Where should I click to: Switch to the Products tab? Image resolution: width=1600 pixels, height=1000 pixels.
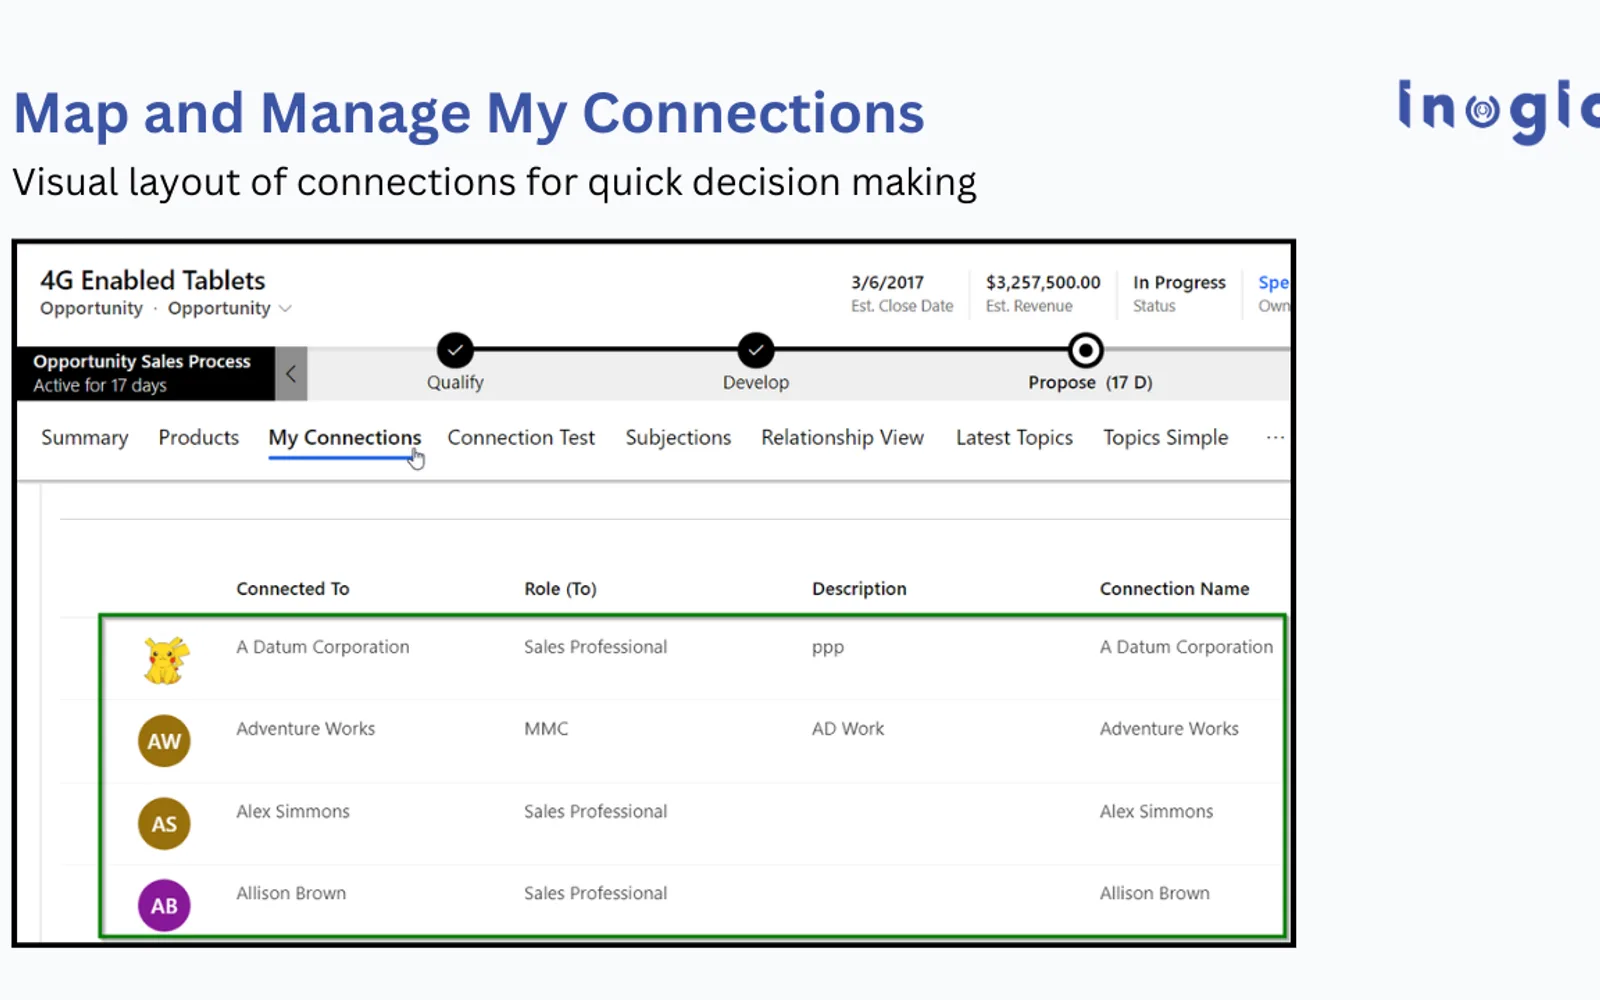click(x=199, y=438)
